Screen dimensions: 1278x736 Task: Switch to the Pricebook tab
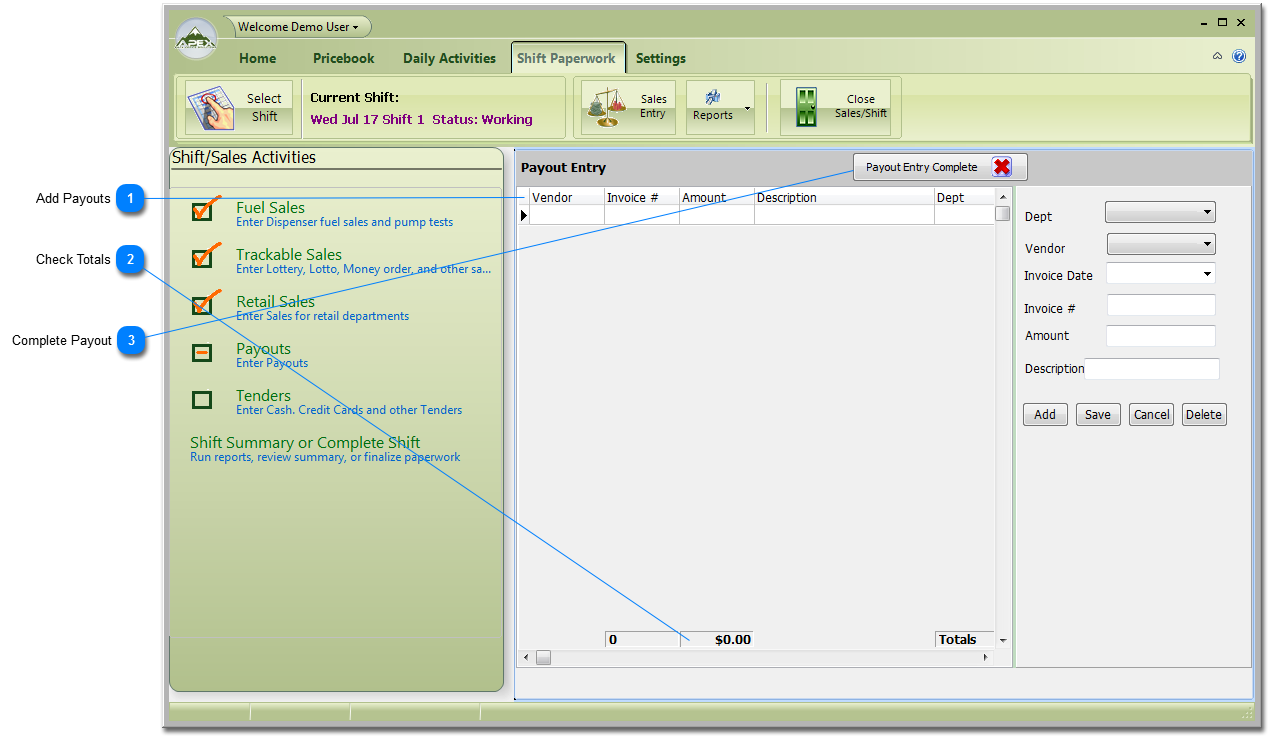tap(343, 58)
